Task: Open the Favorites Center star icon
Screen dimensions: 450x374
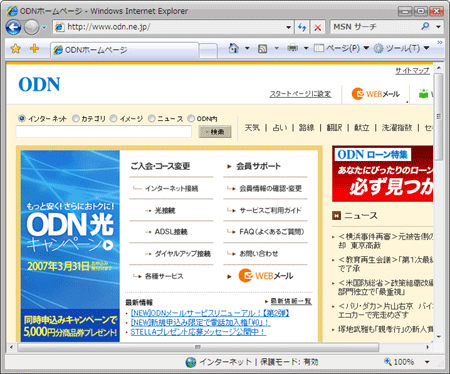Action: tap(15, 49)
